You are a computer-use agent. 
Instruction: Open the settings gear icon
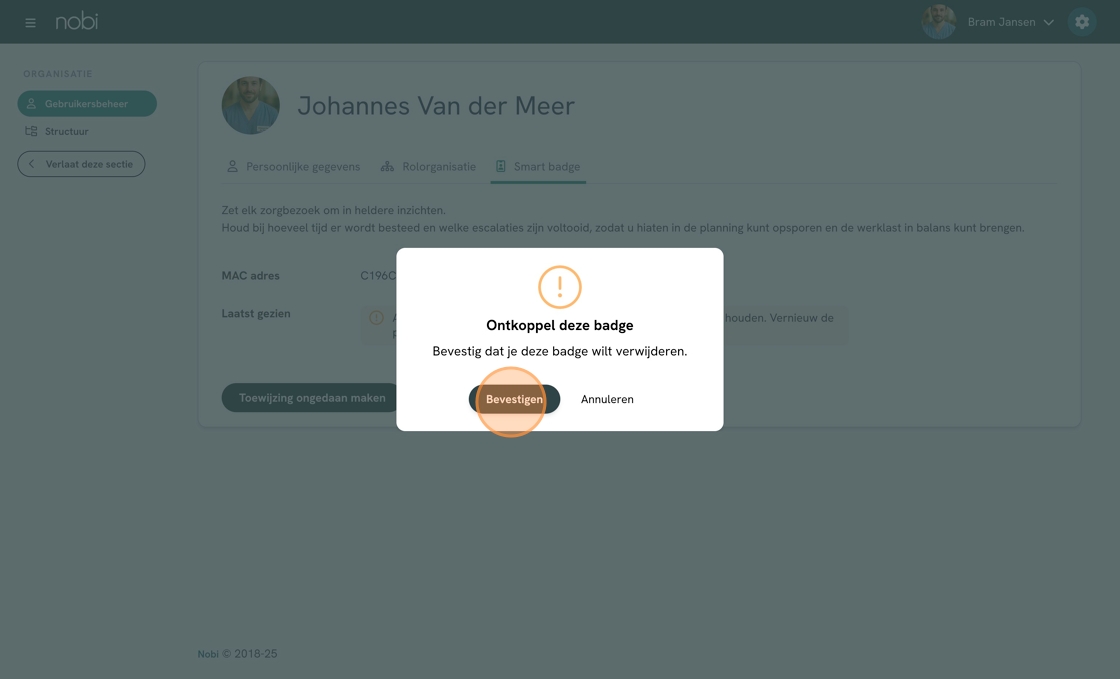tap(1082, 22)
